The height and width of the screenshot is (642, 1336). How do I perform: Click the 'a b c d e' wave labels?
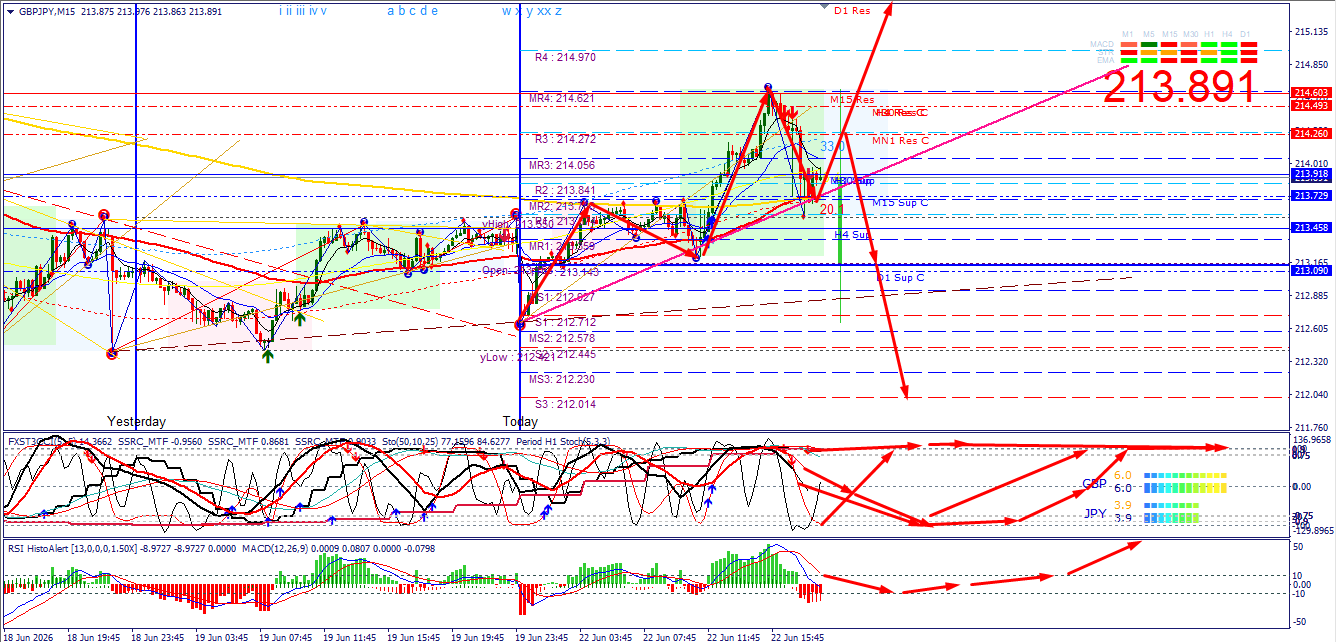tap(413, 11)
